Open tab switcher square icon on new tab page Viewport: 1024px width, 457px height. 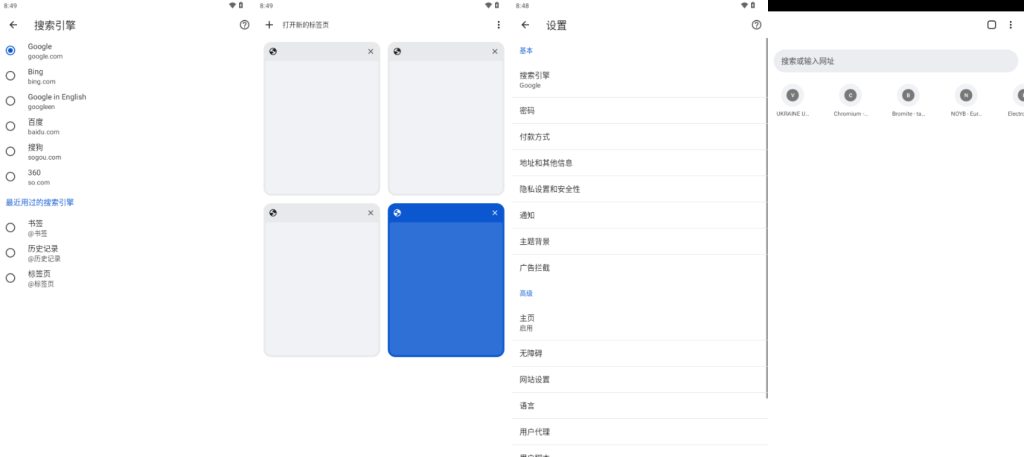pyautogui.click(x=991, y=25)
